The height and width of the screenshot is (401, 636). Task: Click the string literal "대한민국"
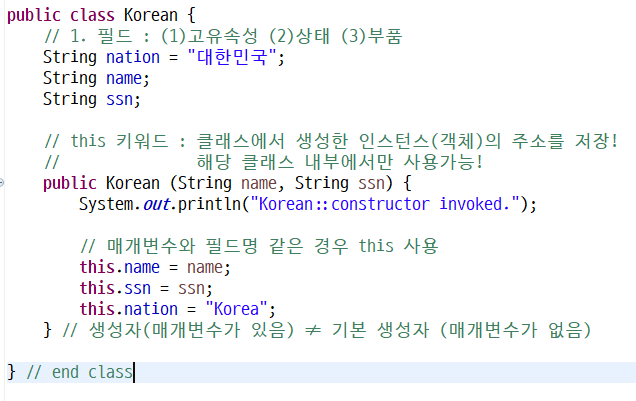click(x=232, y=57)
